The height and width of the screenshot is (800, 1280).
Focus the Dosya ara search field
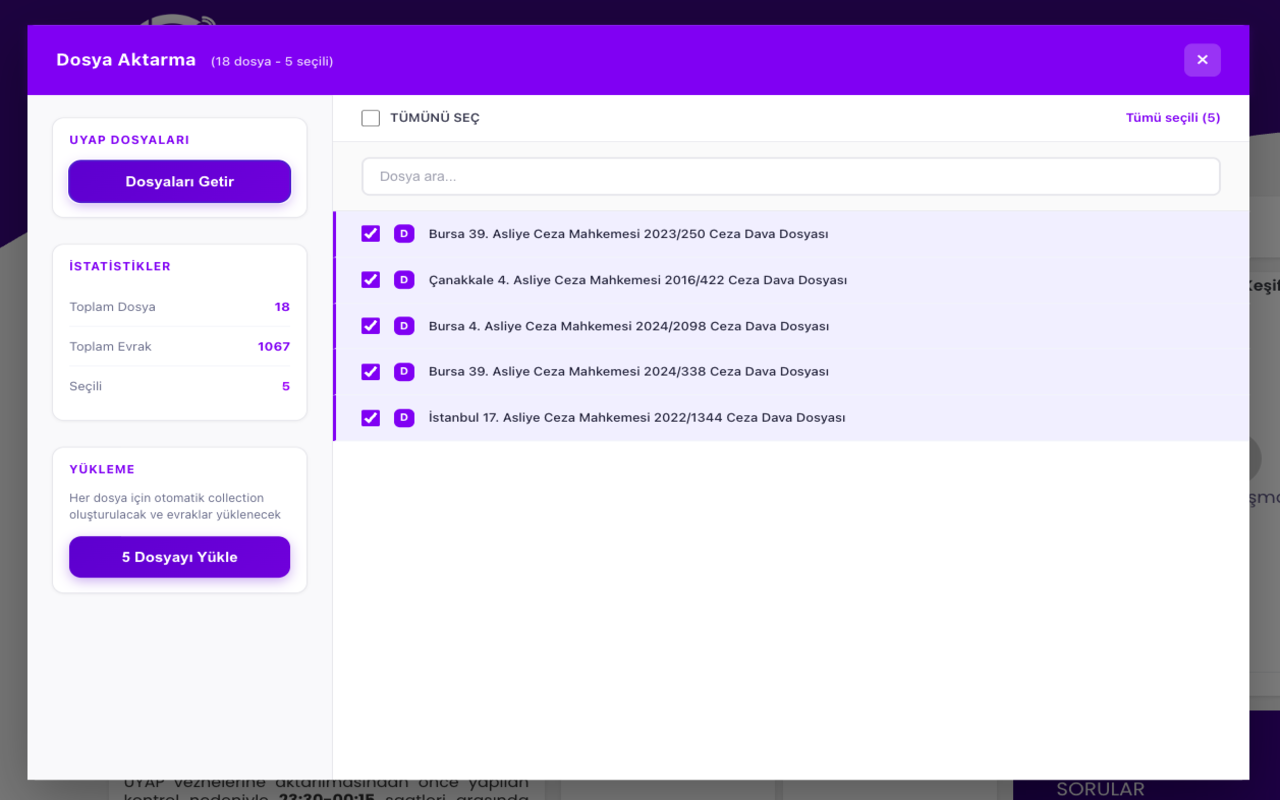790,177
